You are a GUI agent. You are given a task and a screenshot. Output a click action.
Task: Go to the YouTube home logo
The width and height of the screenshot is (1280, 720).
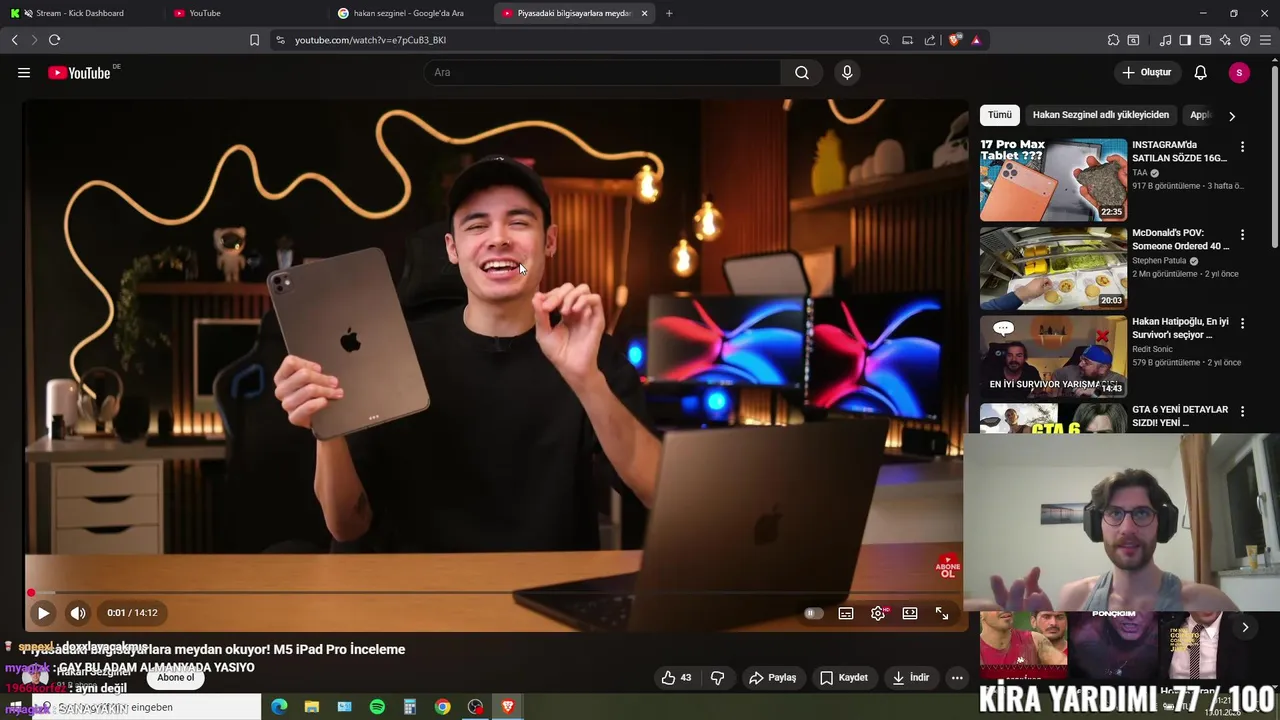79,72
